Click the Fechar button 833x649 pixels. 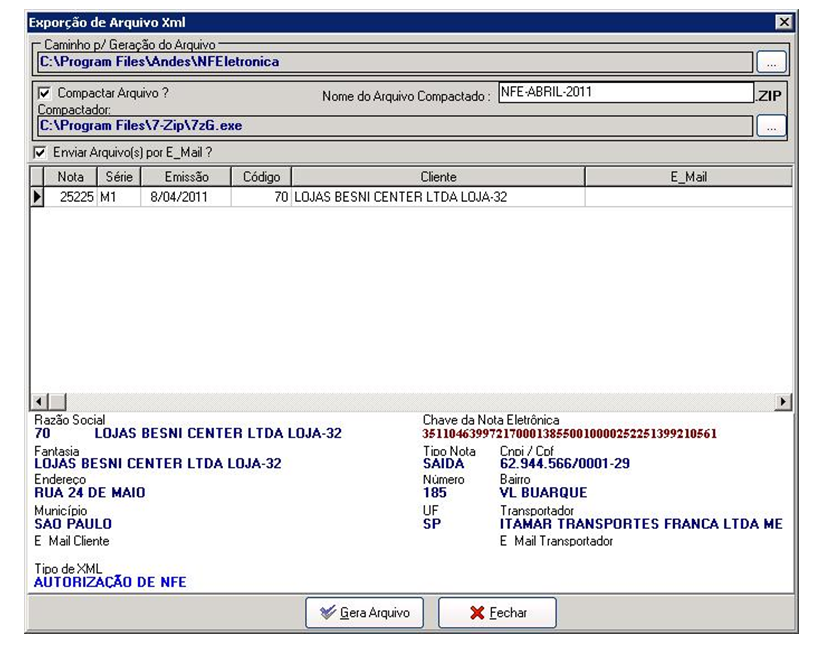coord(497,613)
